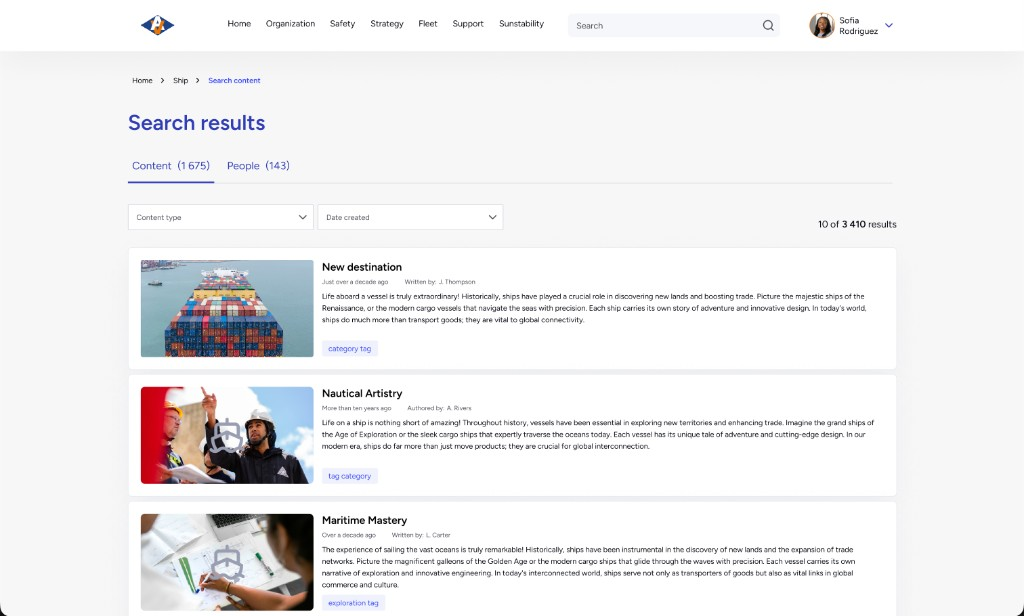Click 'More than ten years ago' date

pos(357,408)
